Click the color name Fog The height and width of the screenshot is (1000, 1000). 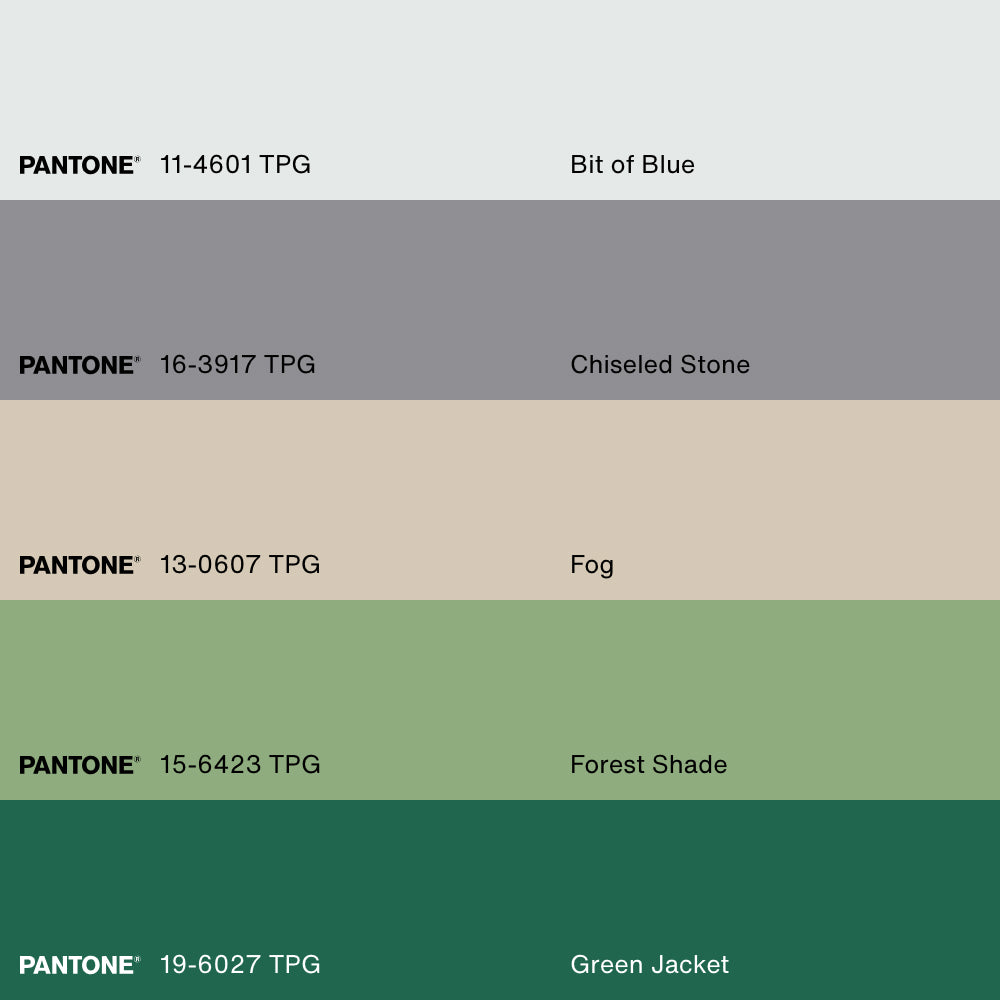pyautogui.click(x=592, y=566)
